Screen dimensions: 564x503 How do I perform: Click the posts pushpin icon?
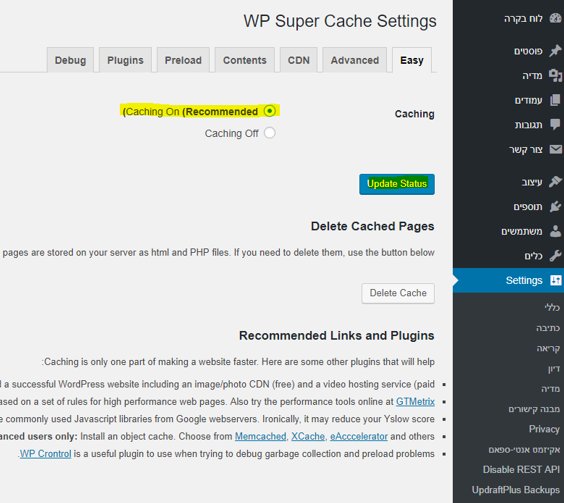pos(555,51)
